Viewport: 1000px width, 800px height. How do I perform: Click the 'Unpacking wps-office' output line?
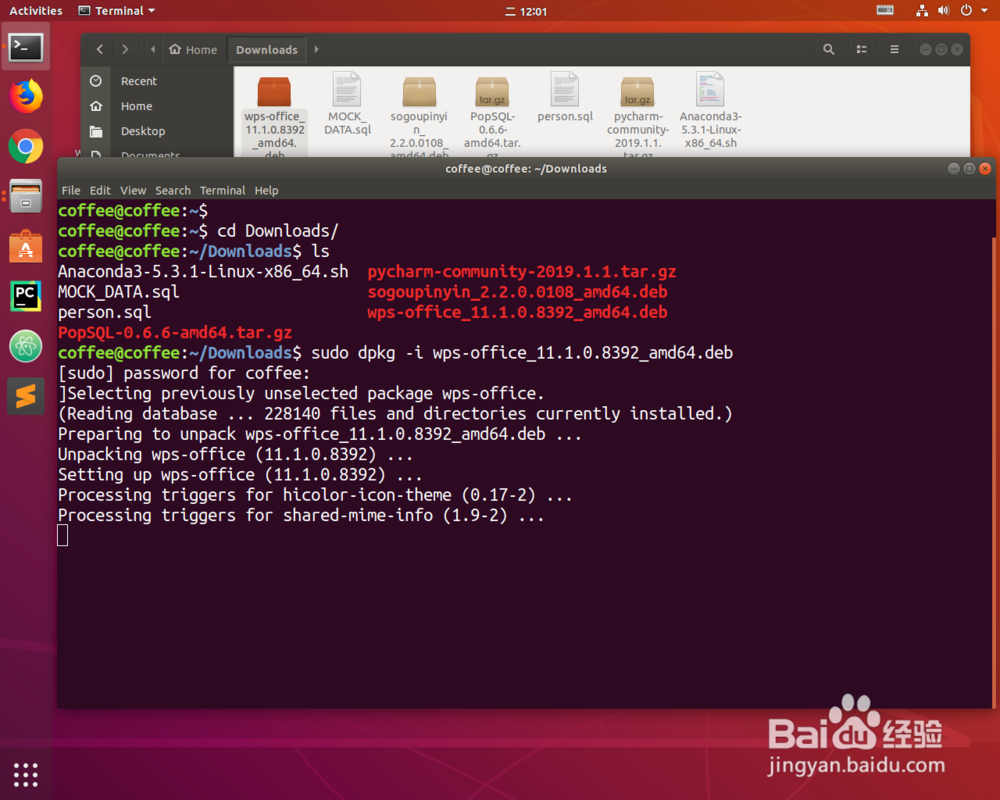235,455
